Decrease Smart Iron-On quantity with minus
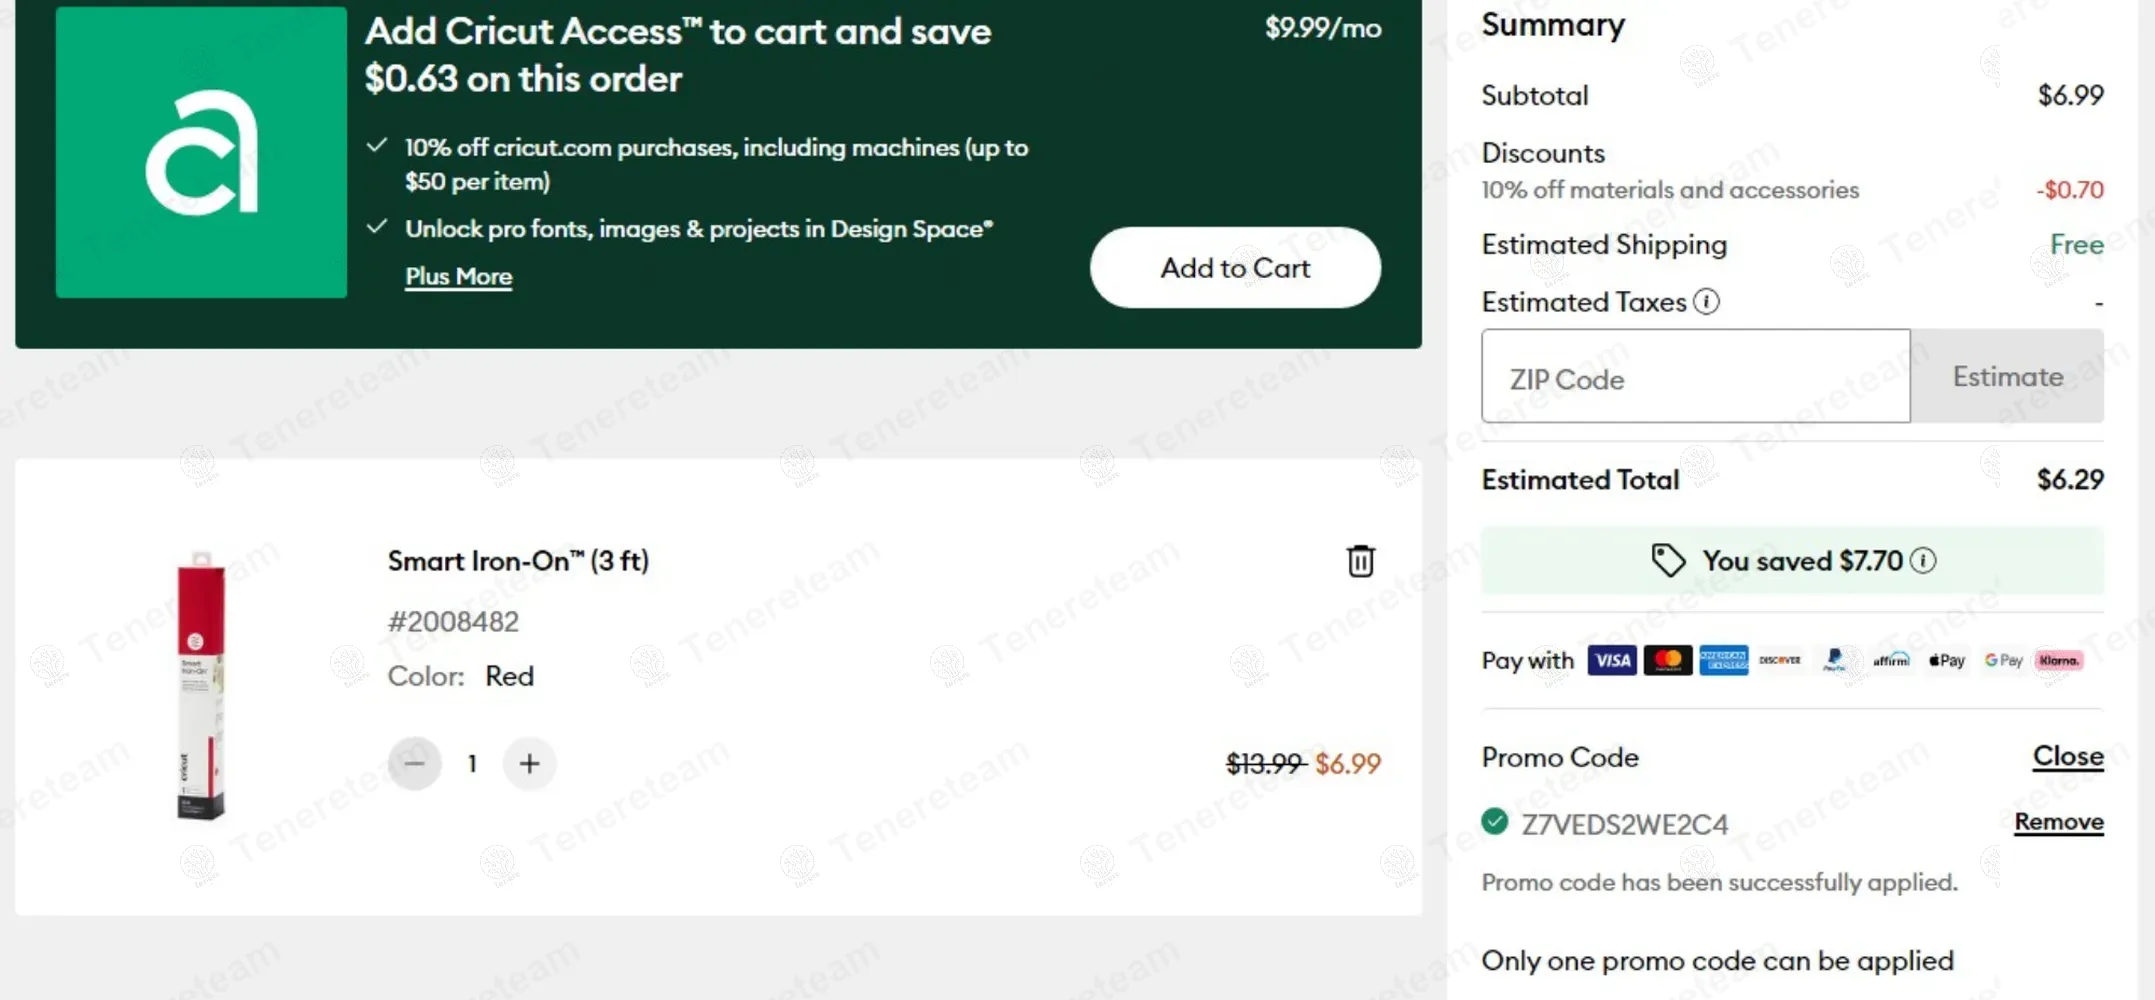This screenshot has height=1000, width=2155. pyautogui.click(x=415, y=764)
